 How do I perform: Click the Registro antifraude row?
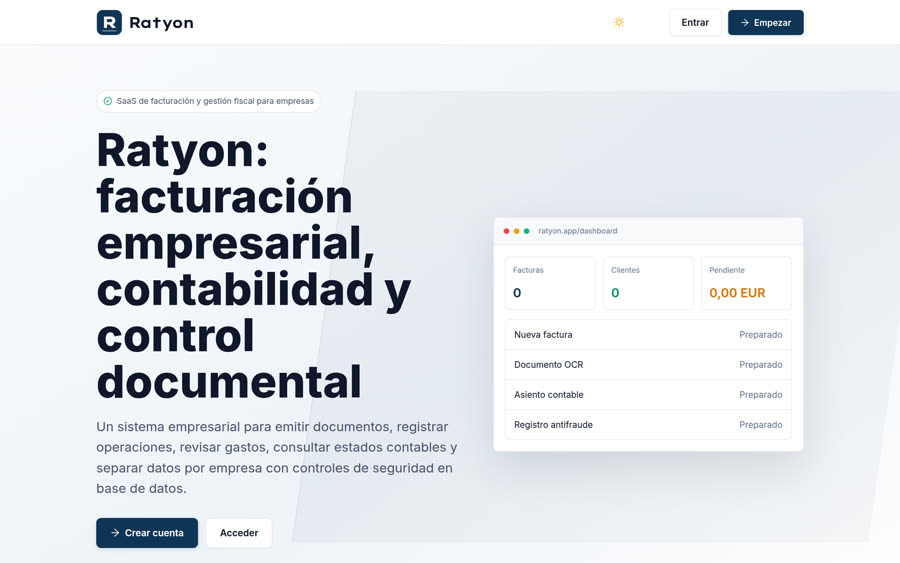(x=648, y=425)
